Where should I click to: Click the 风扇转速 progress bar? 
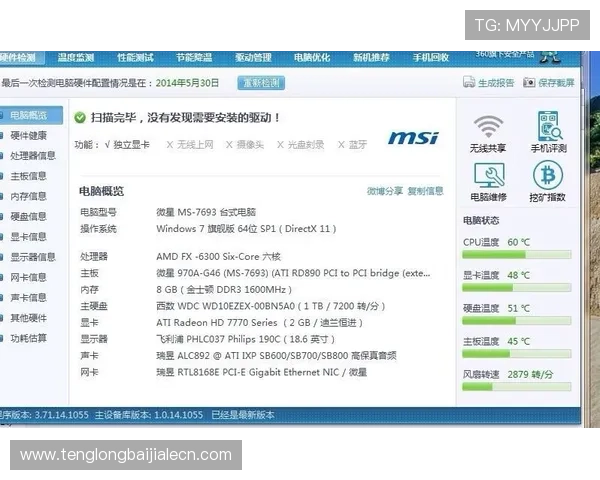coord(517,387)
